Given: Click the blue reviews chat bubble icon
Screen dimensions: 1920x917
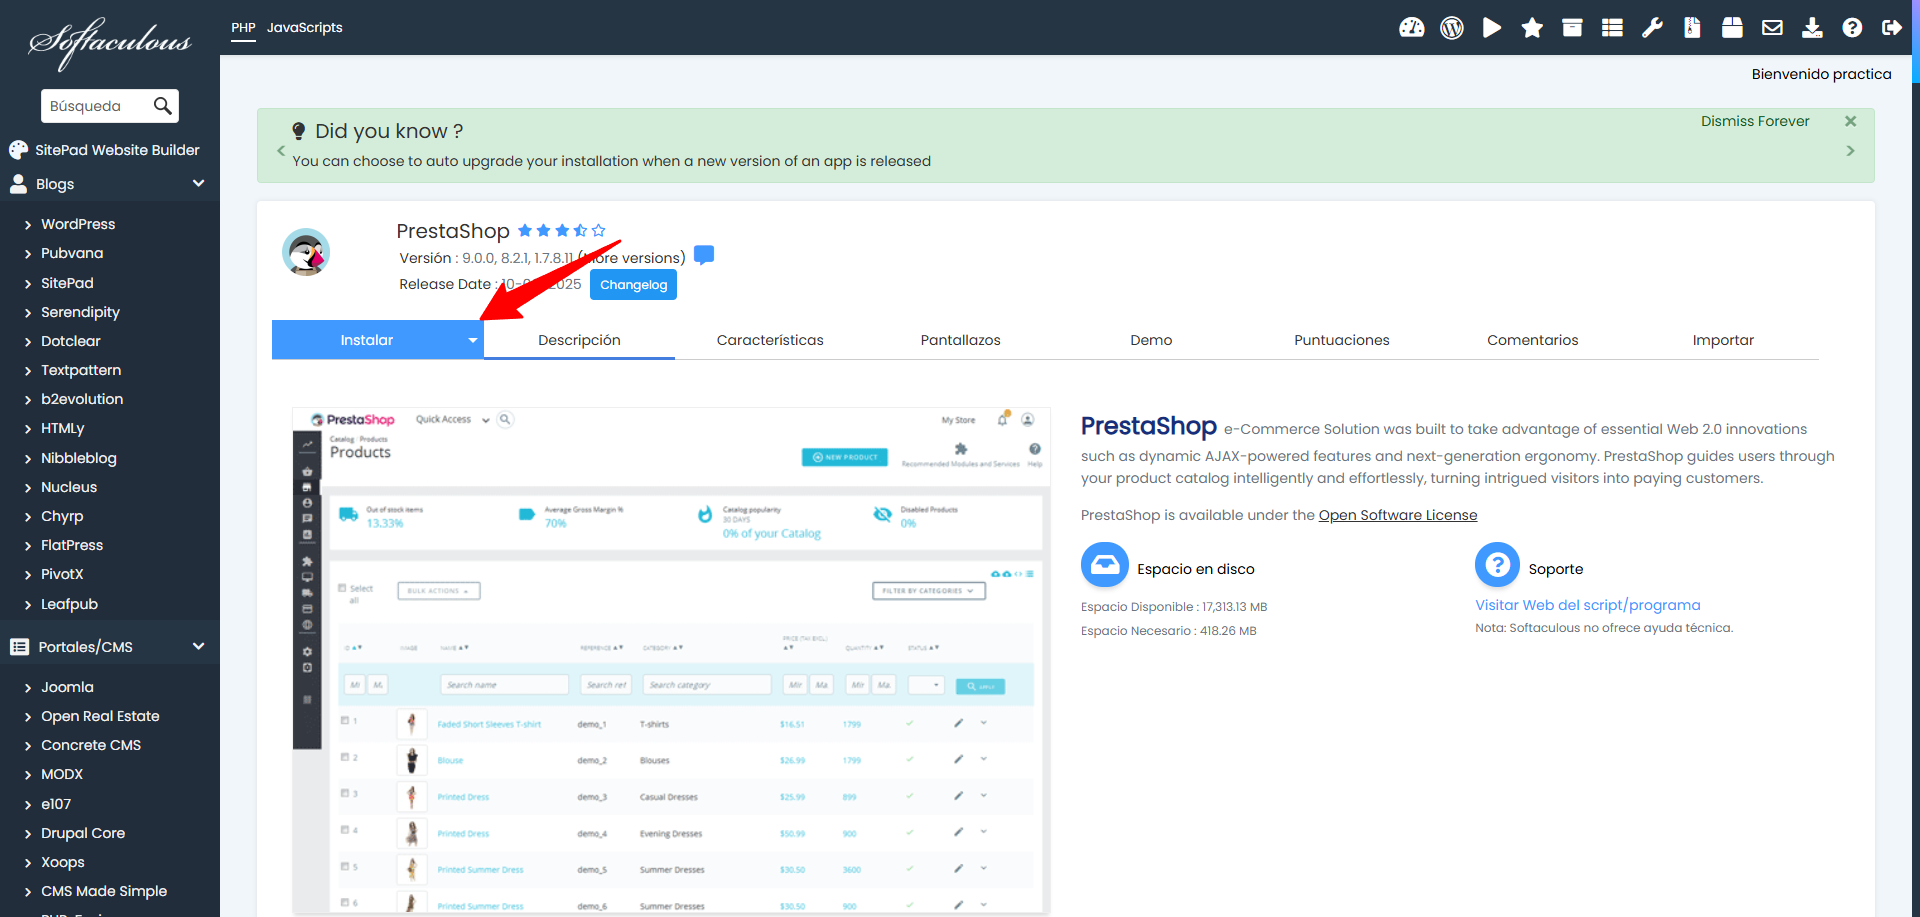Looking at the screenshot, I should pos(704,256).
